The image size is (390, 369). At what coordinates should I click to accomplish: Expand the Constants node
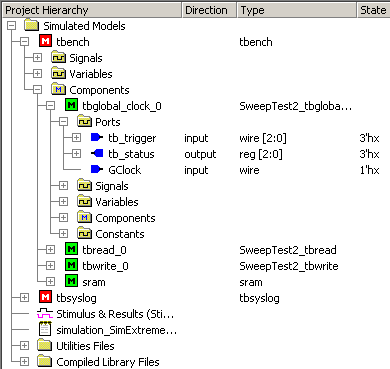(x=63, y=233)
